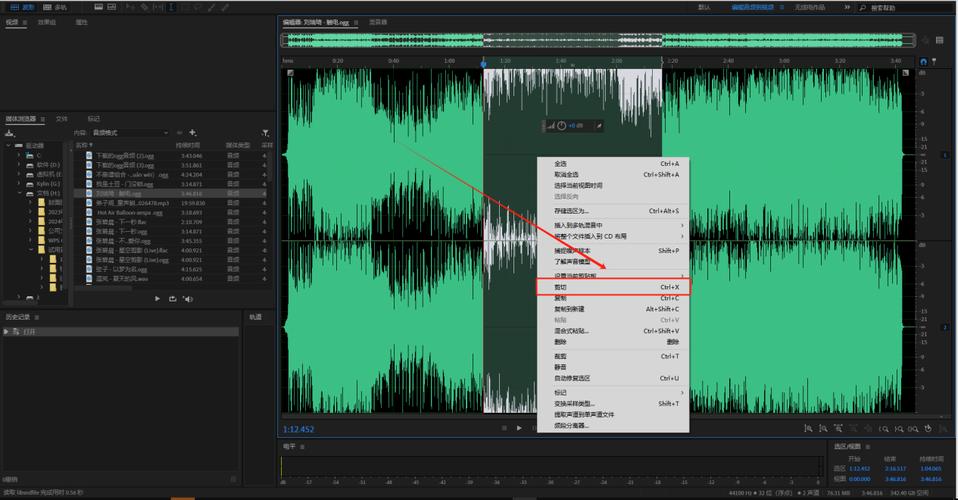Toggle auto-play speaker icon in Media Browser

188,299
